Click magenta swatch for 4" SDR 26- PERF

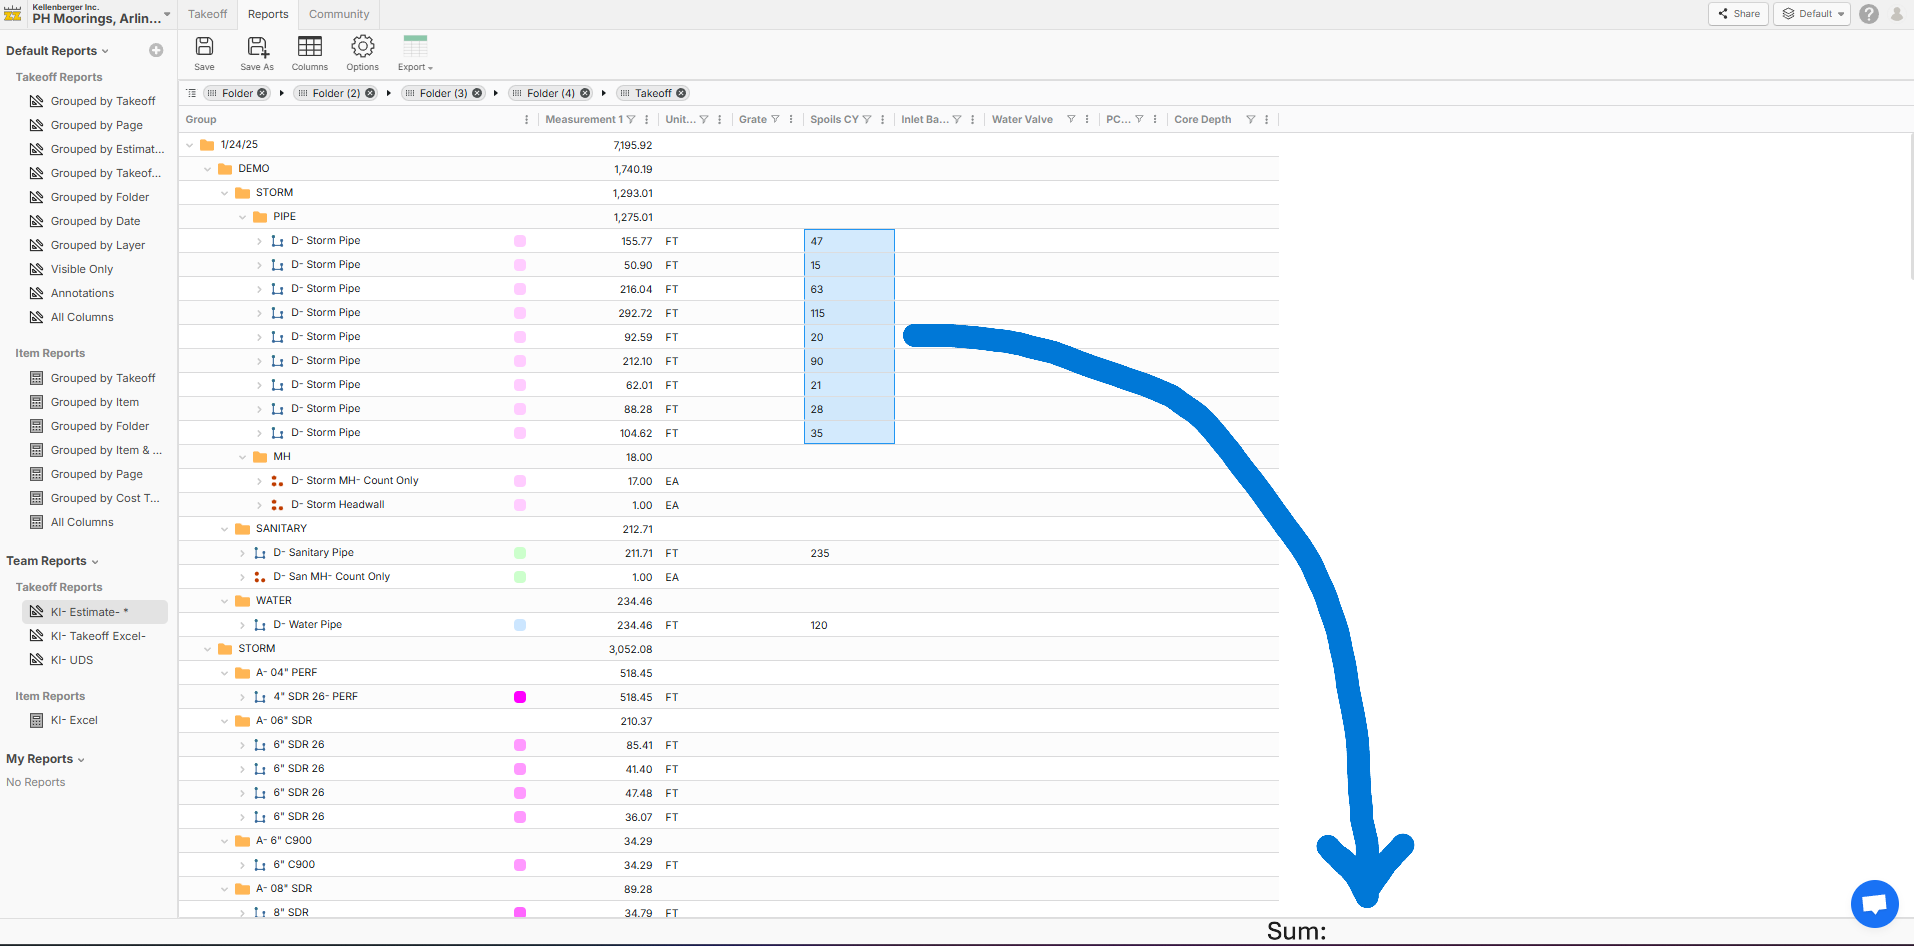point(520,697)
